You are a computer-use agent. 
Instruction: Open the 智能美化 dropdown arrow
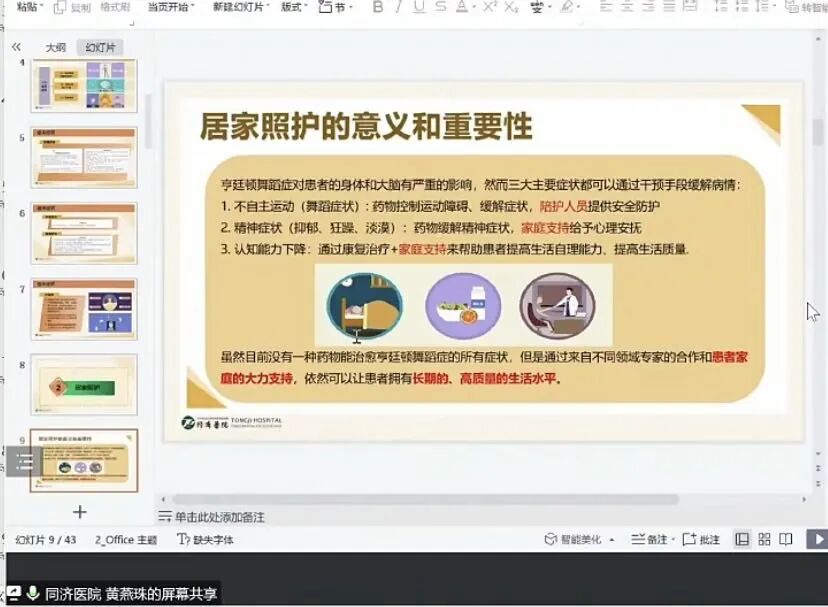(611, 538)
